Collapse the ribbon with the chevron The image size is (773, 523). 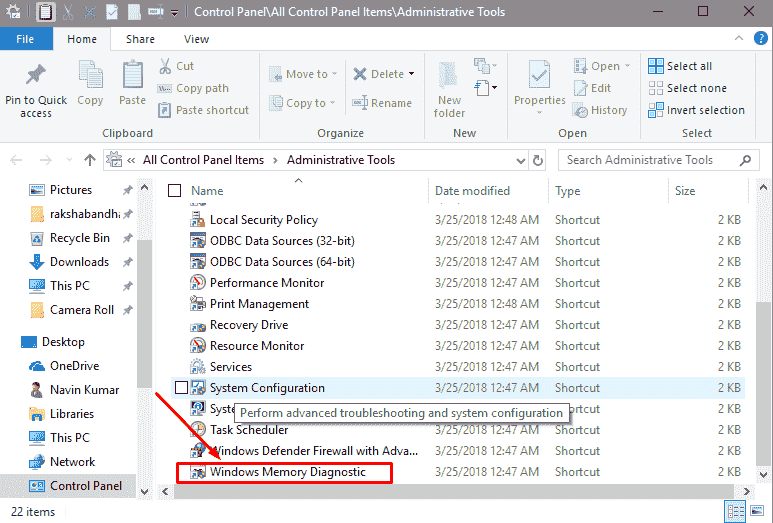coord(738,38)
